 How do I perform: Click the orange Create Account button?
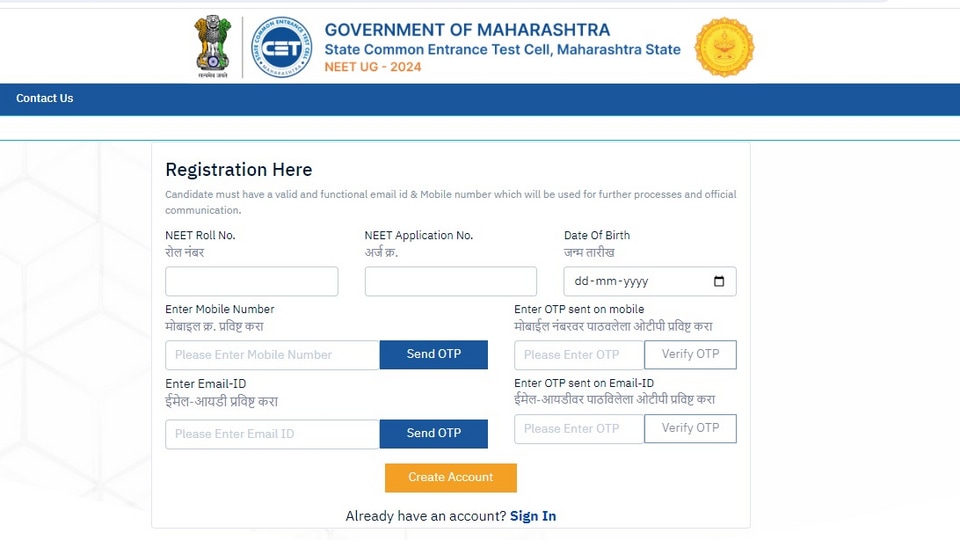pos(451,478)
